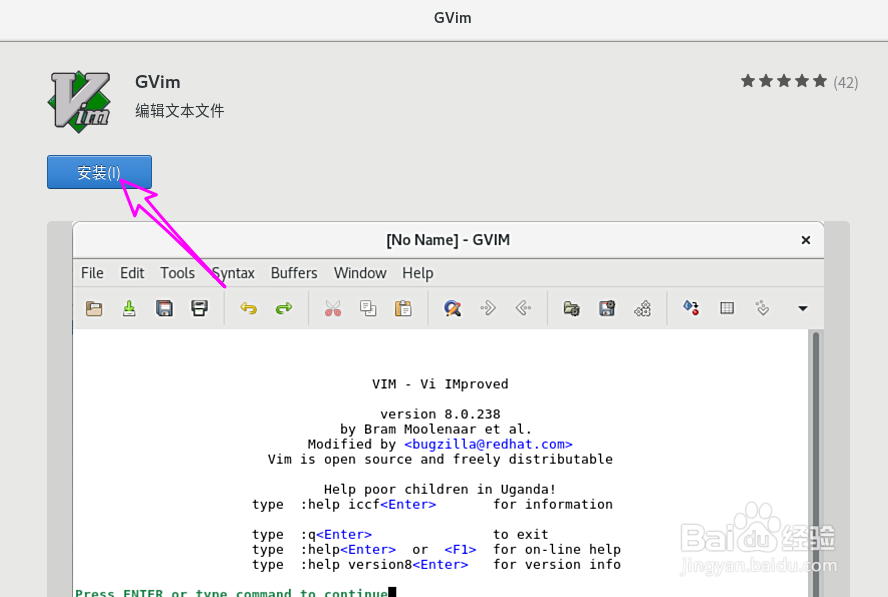
Task: Click the '[No Name] - GVIM' title text
Action: 448,240
